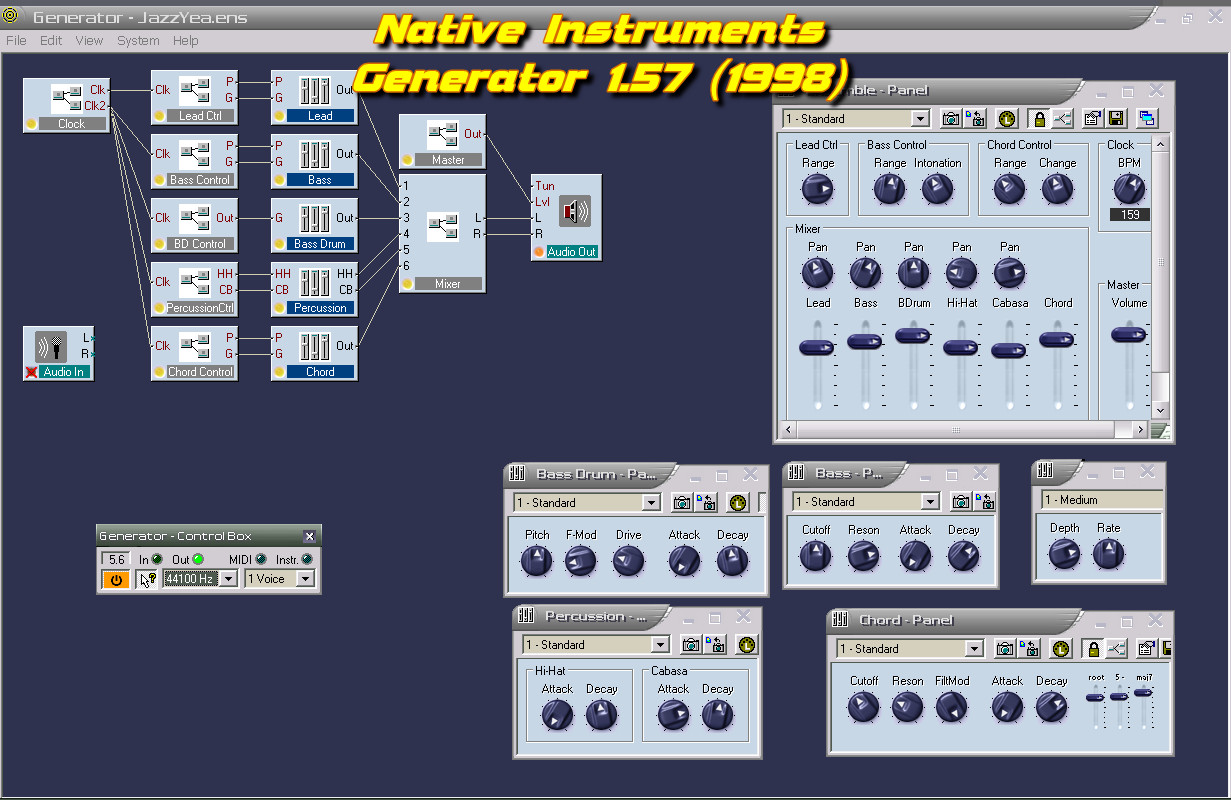Open the System menu
1231x800 pixels.
[x=138, y=41]
